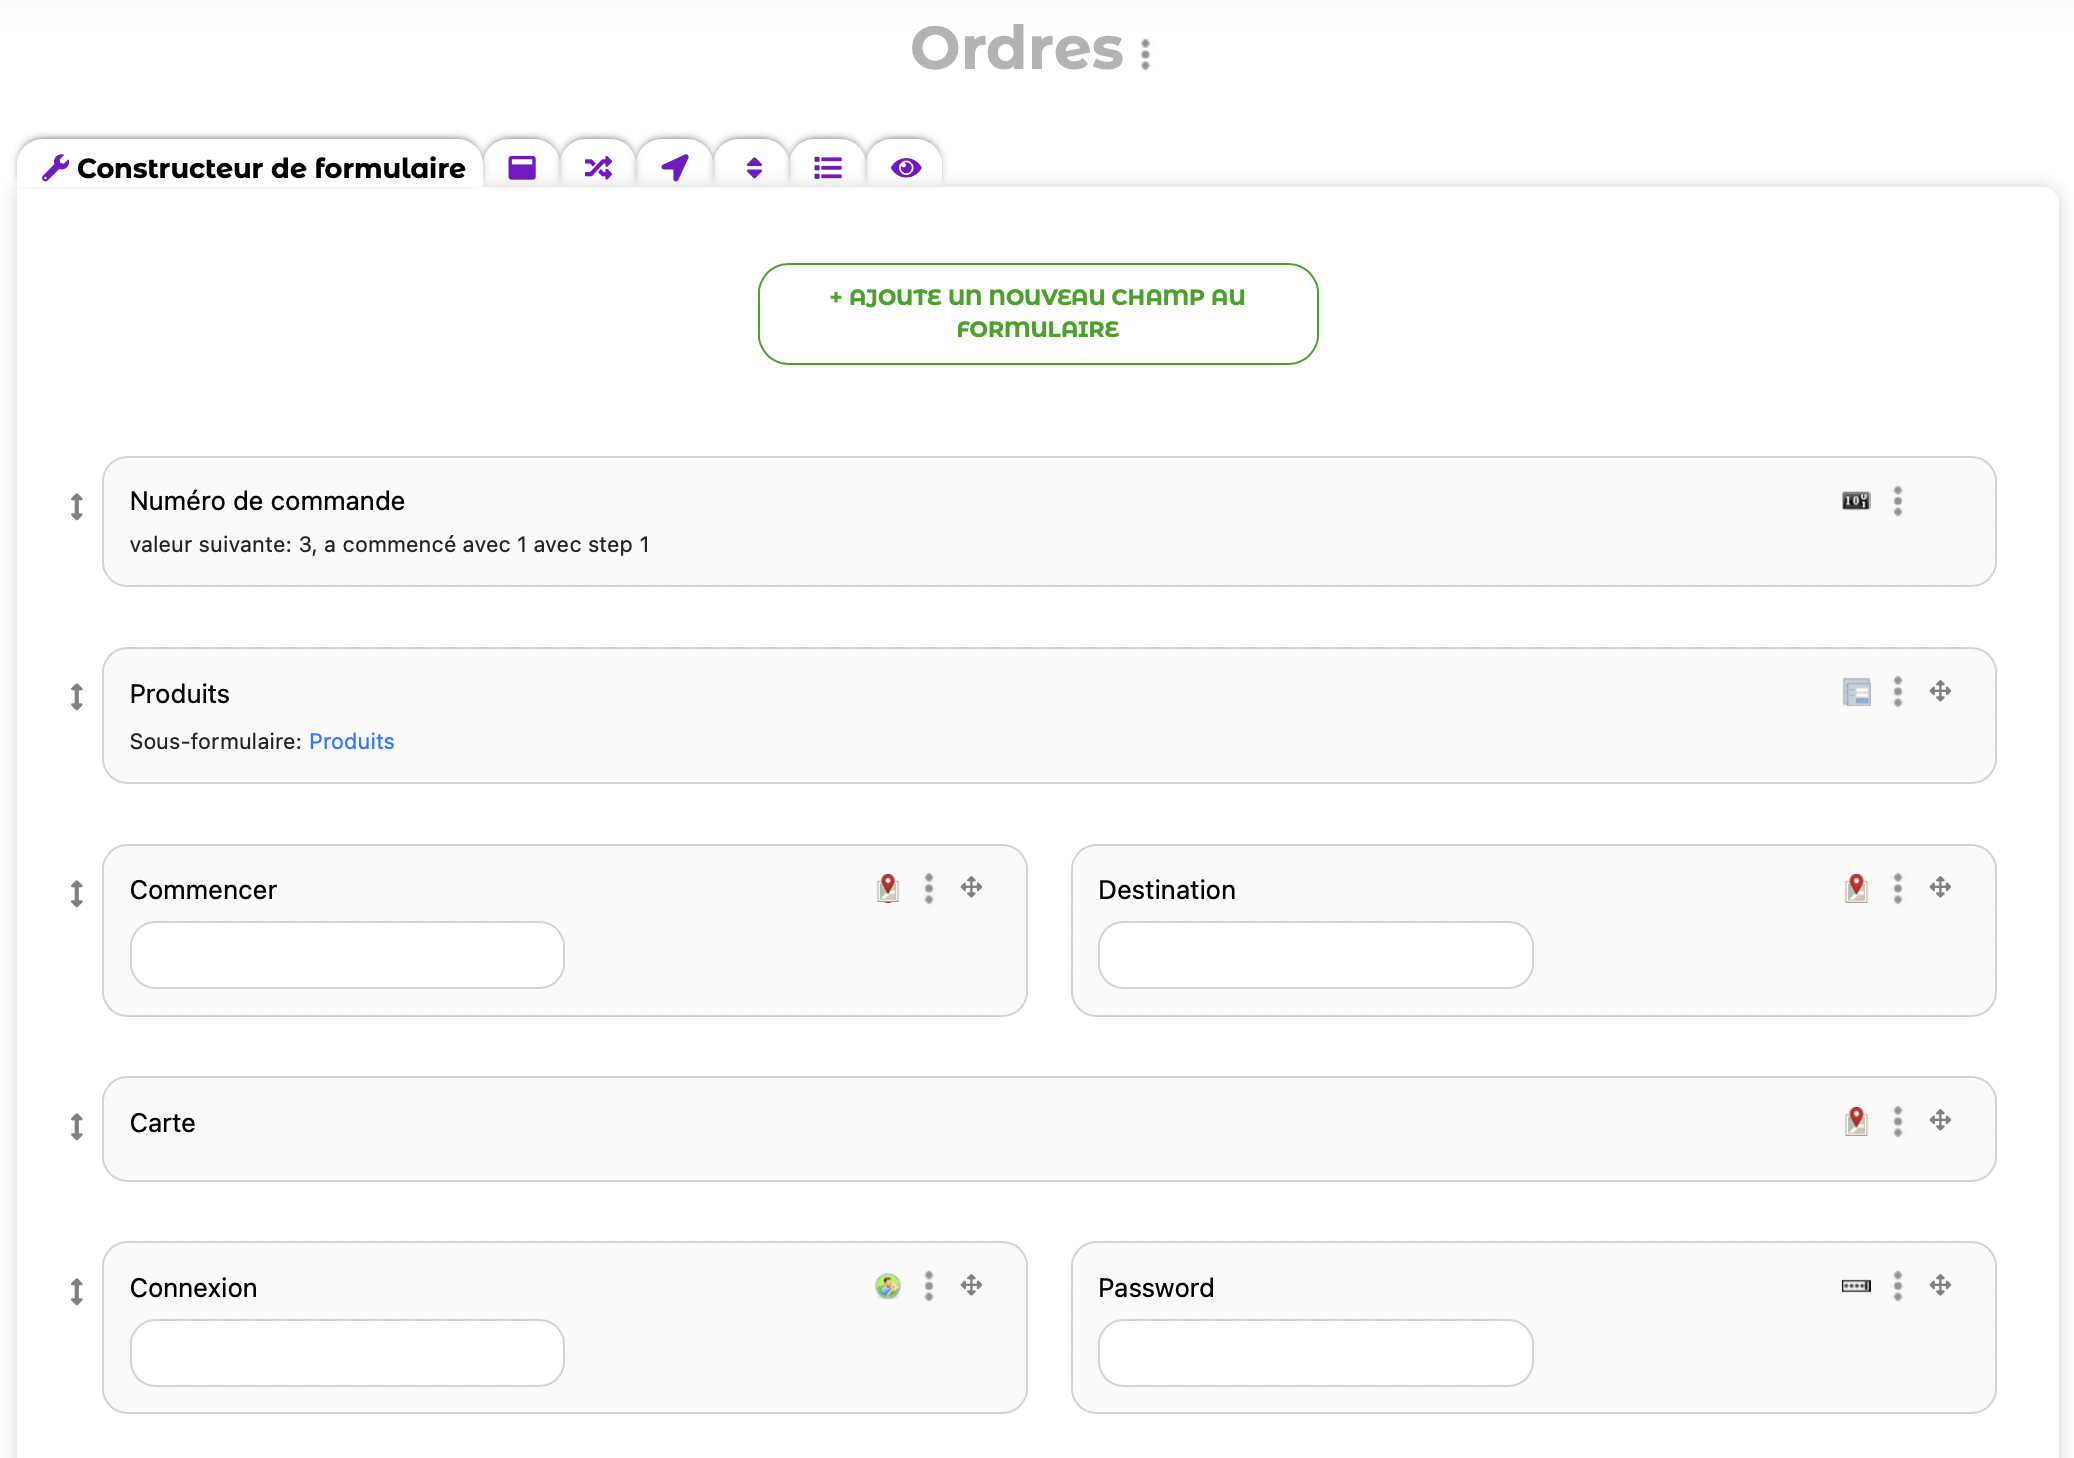Screen dimensions: 2074x1458
Task: Click the Password input box
Action: [1315, 1353]
